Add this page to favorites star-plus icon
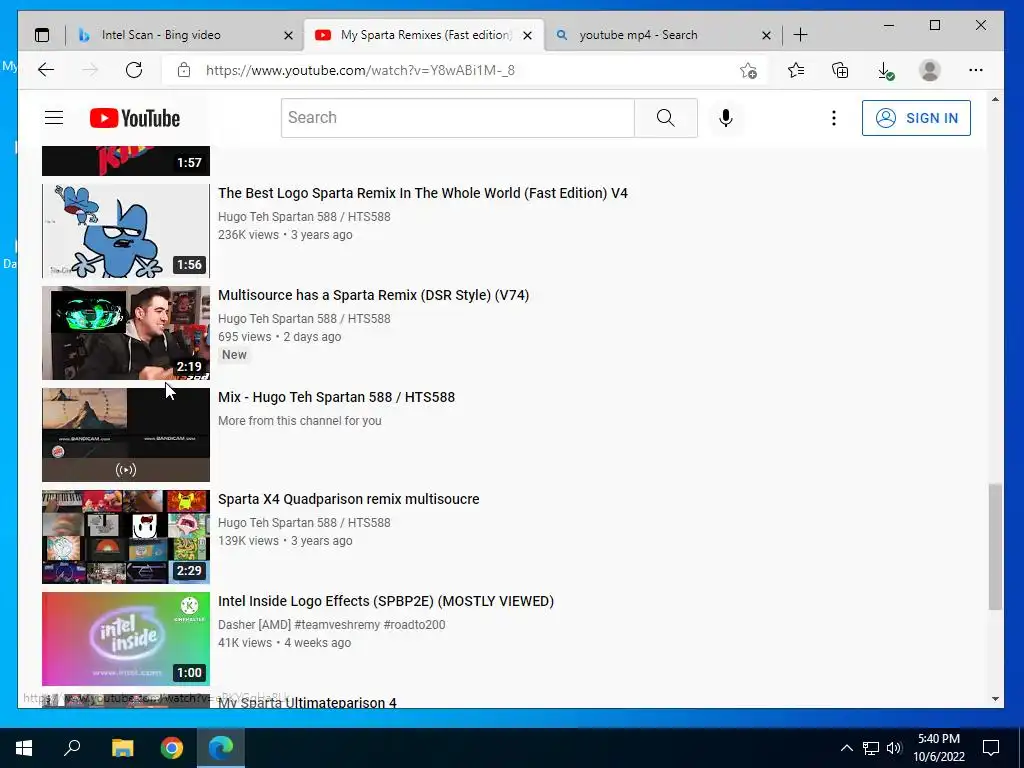This screenshot has width=1024, height=768. pyautogui.click(x=748, y=70)
